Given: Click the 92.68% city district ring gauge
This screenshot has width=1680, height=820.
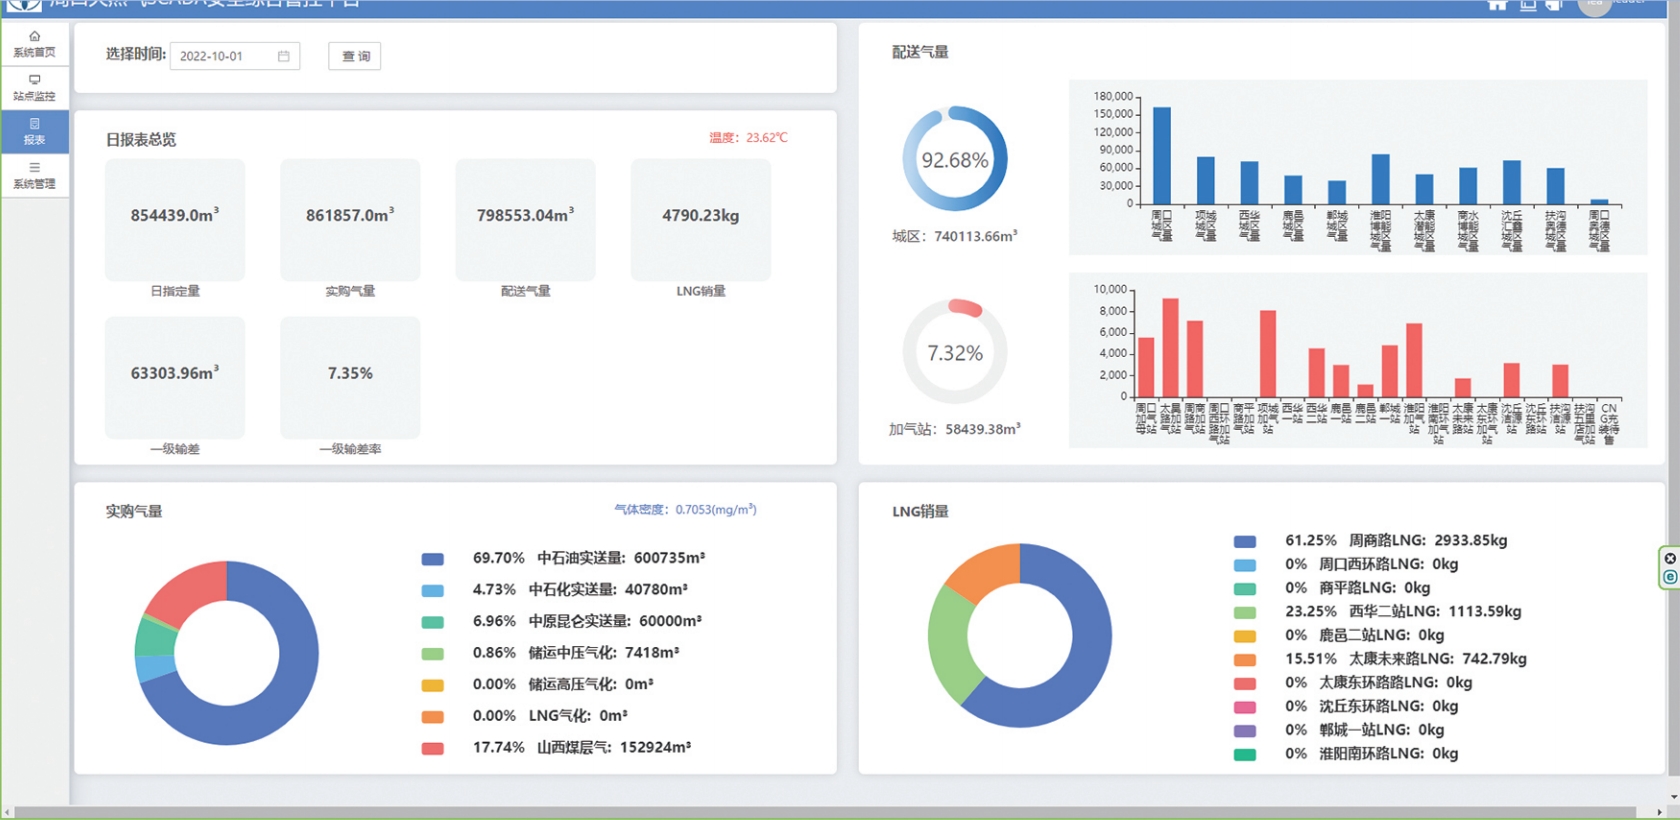Looking at the screenshot, I should 955,159.
